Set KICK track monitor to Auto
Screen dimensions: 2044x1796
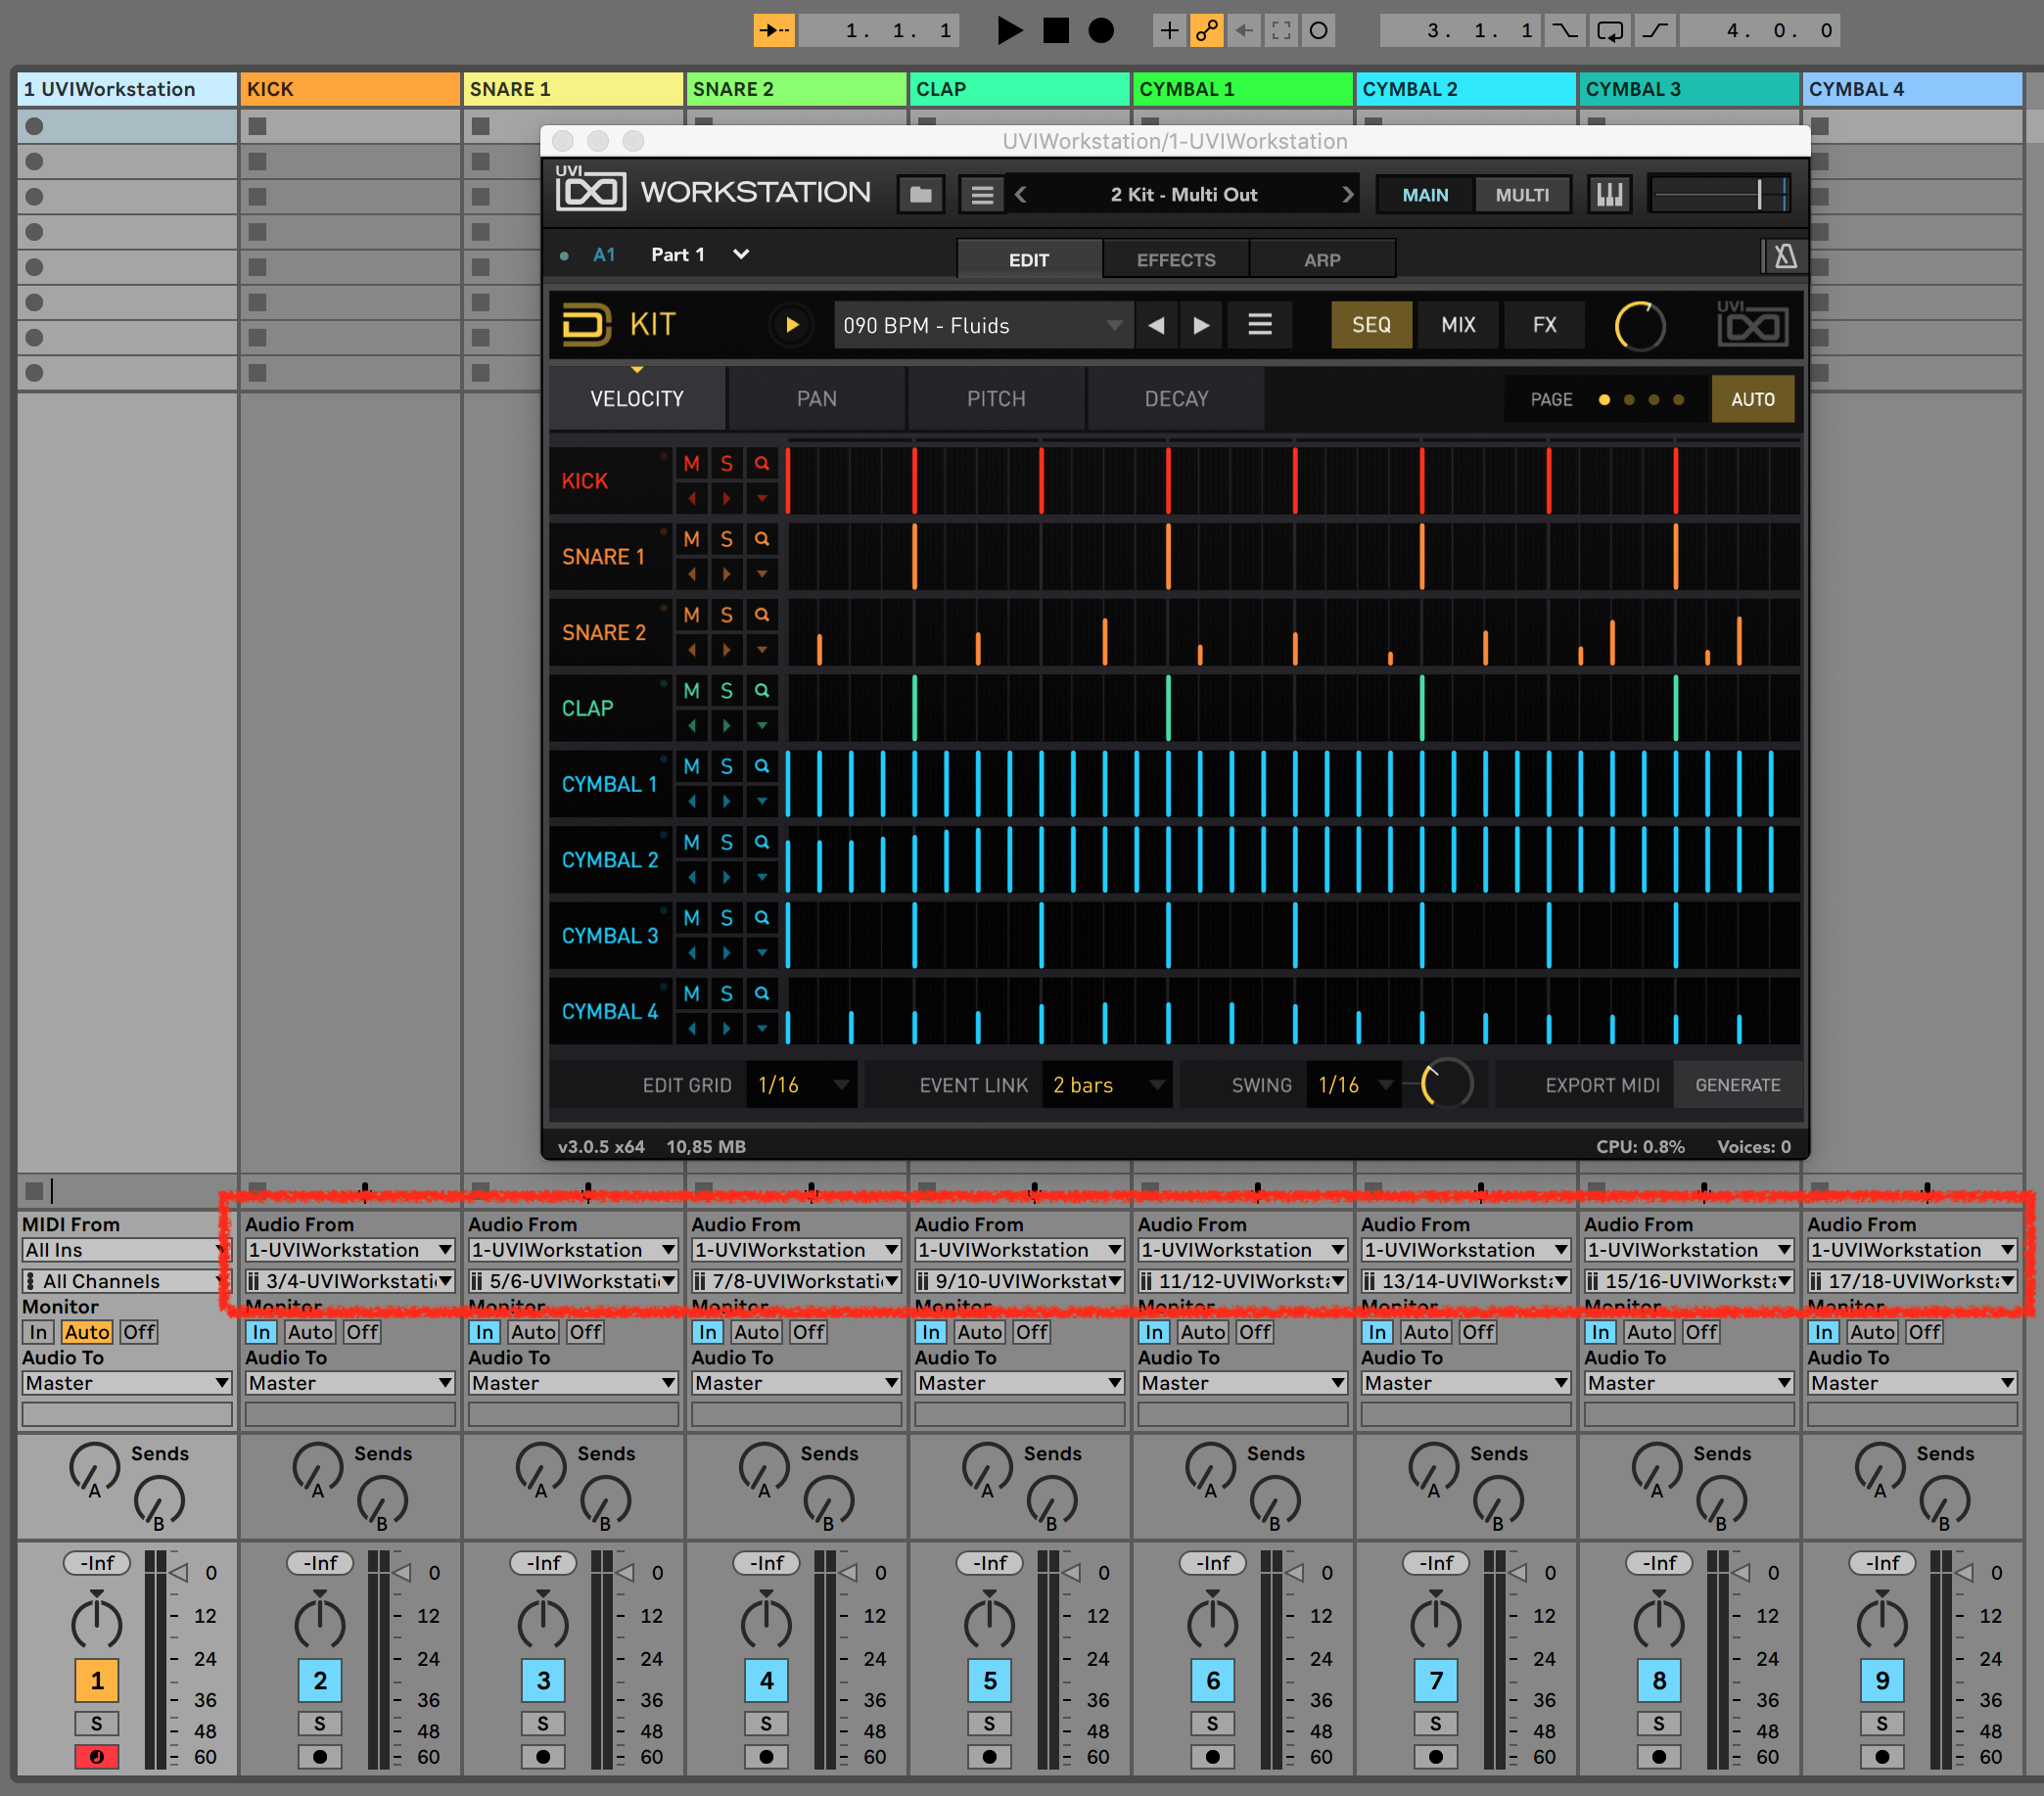[310, 1332]
